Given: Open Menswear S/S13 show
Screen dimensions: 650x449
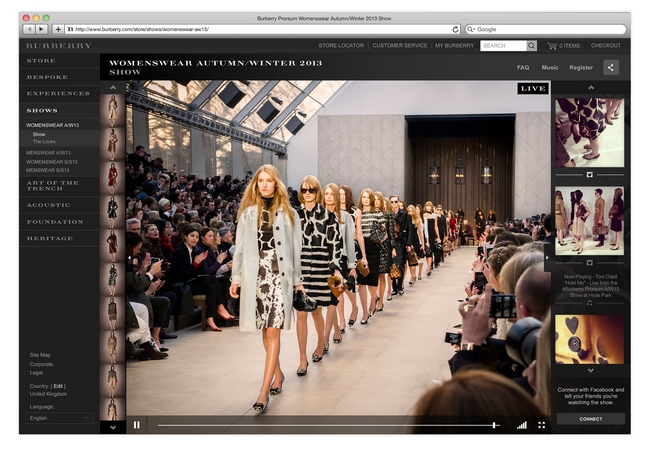Looking at the screenshot, I should tap(47, 170).
